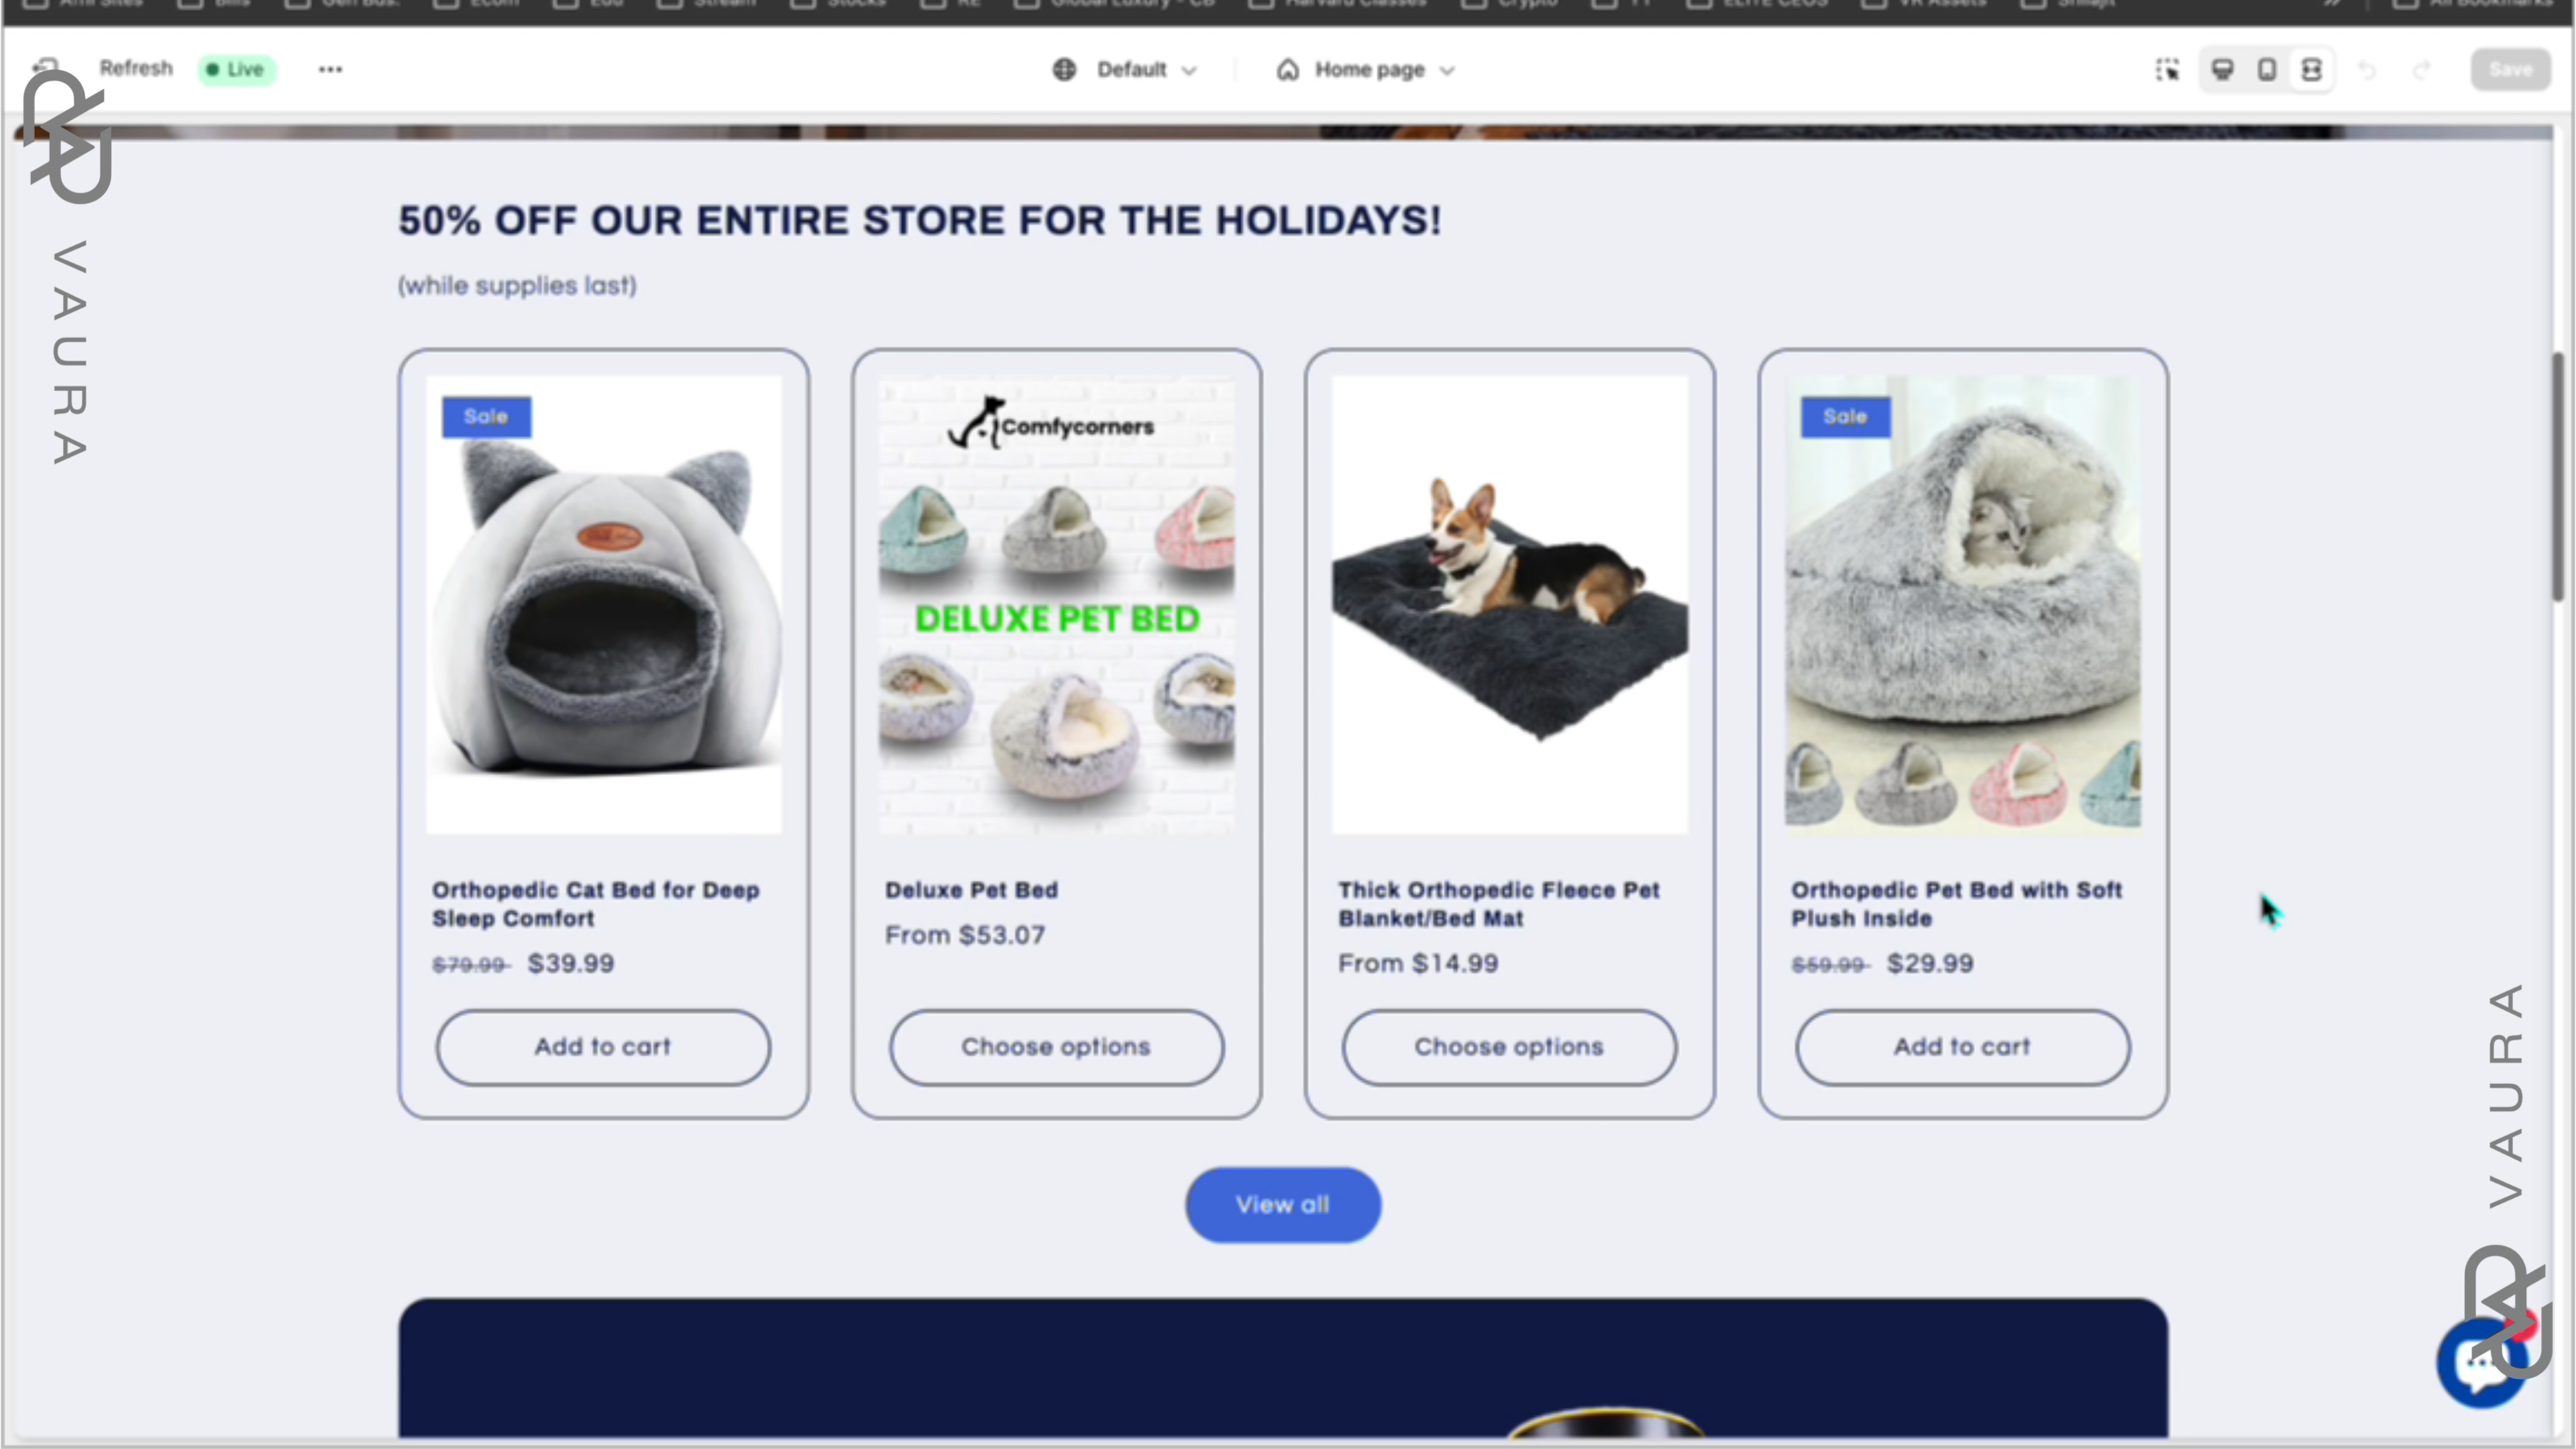Click the inspector selection tool icon
This screenshot has height=1449, width=2576.
click(x=2167, y=70)
